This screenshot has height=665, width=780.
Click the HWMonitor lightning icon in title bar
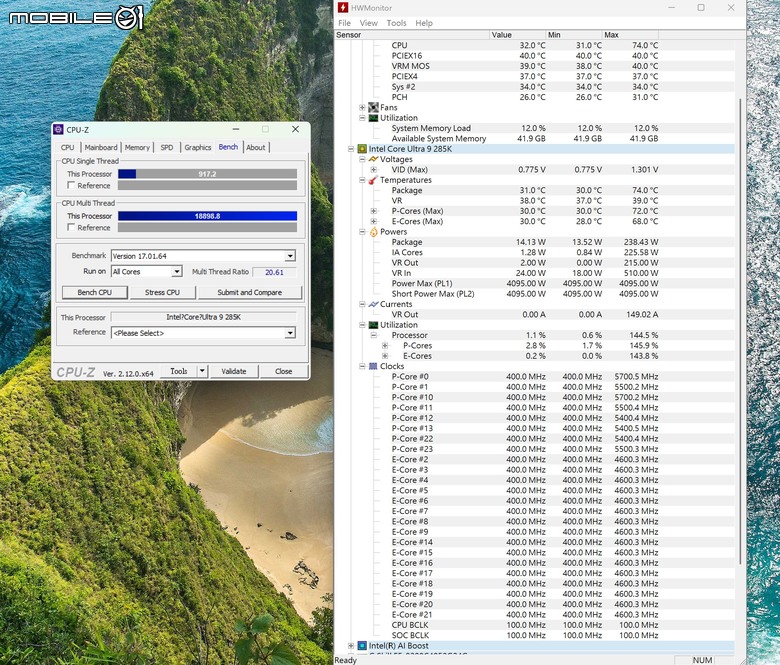click(343, 8)
